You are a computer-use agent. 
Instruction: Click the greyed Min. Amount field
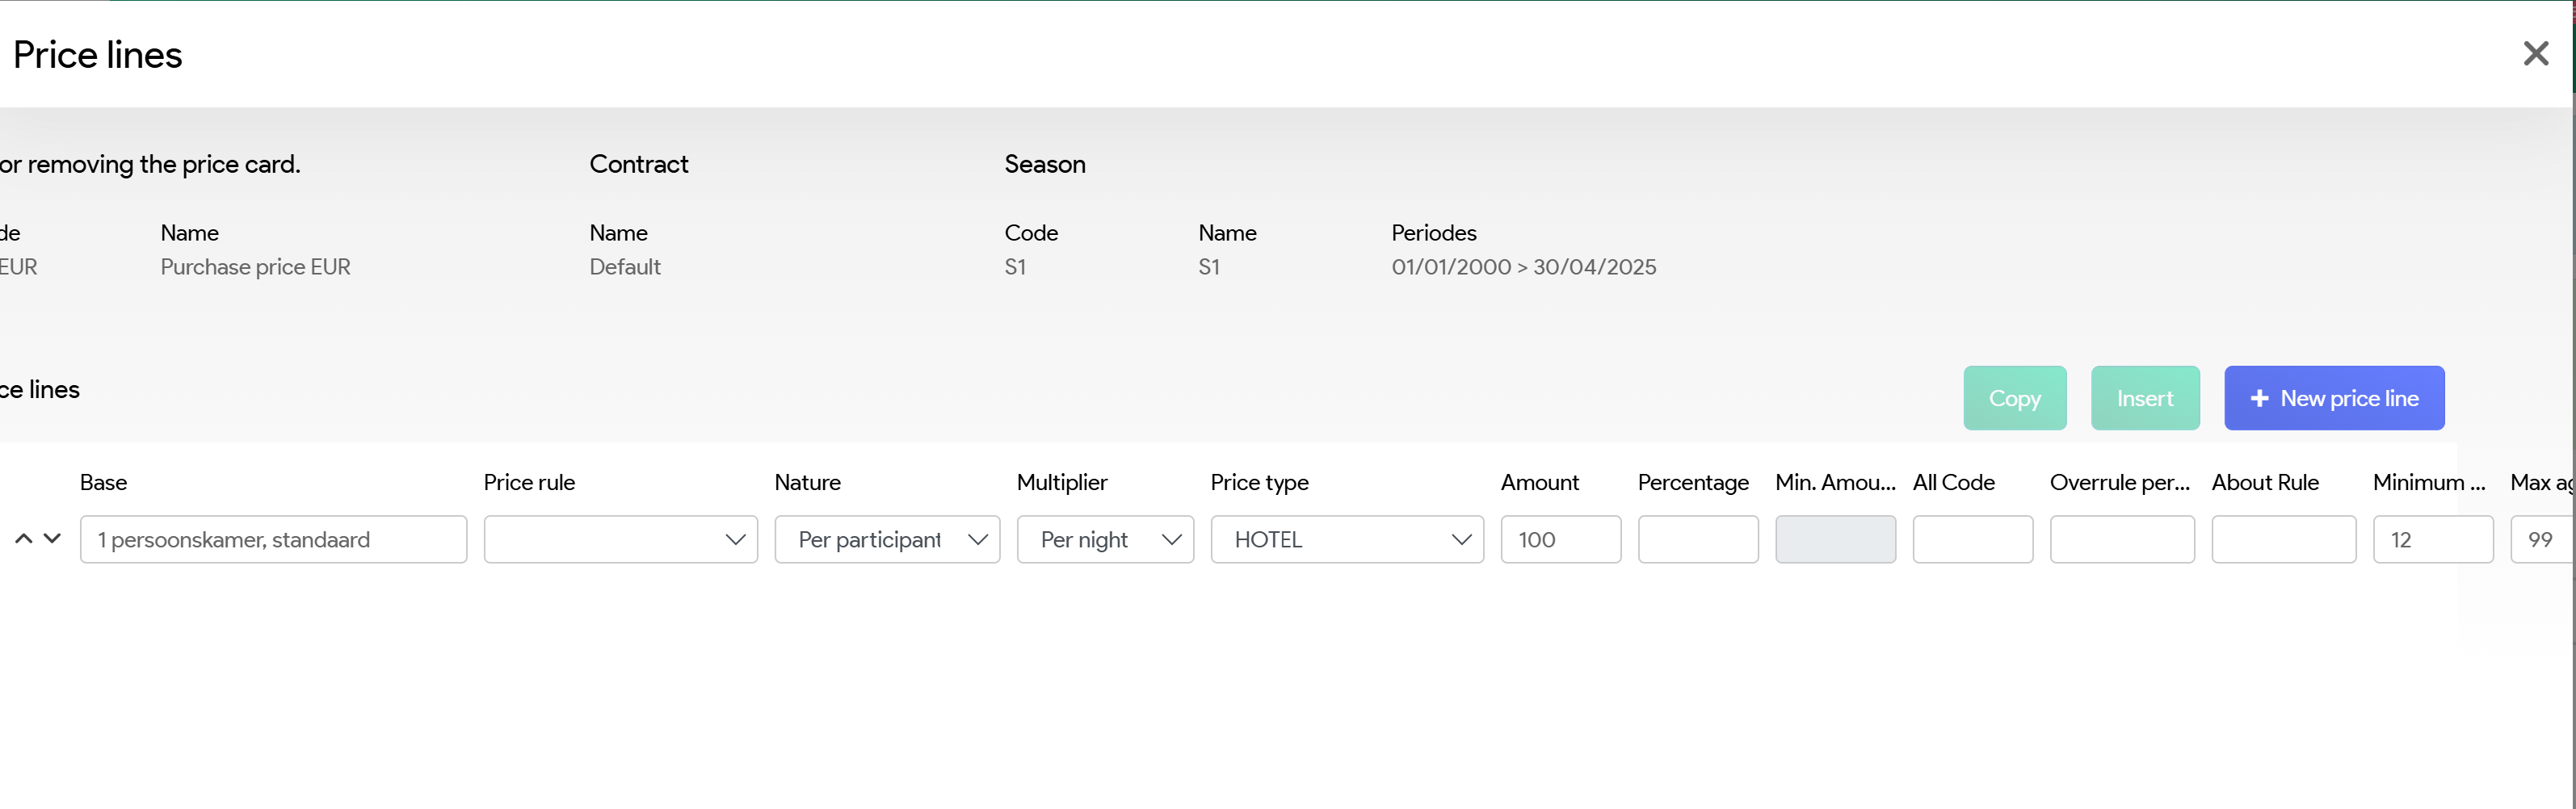click(x=1834, y=540)
